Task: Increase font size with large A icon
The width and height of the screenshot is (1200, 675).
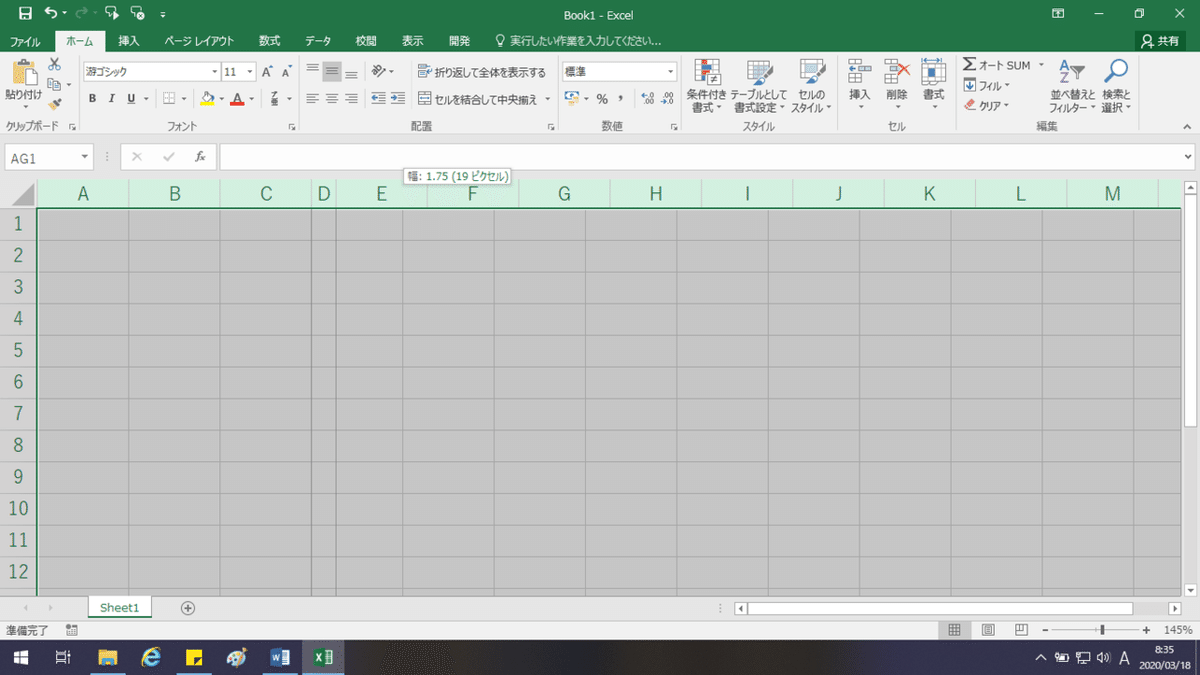Action: point(266,72)
